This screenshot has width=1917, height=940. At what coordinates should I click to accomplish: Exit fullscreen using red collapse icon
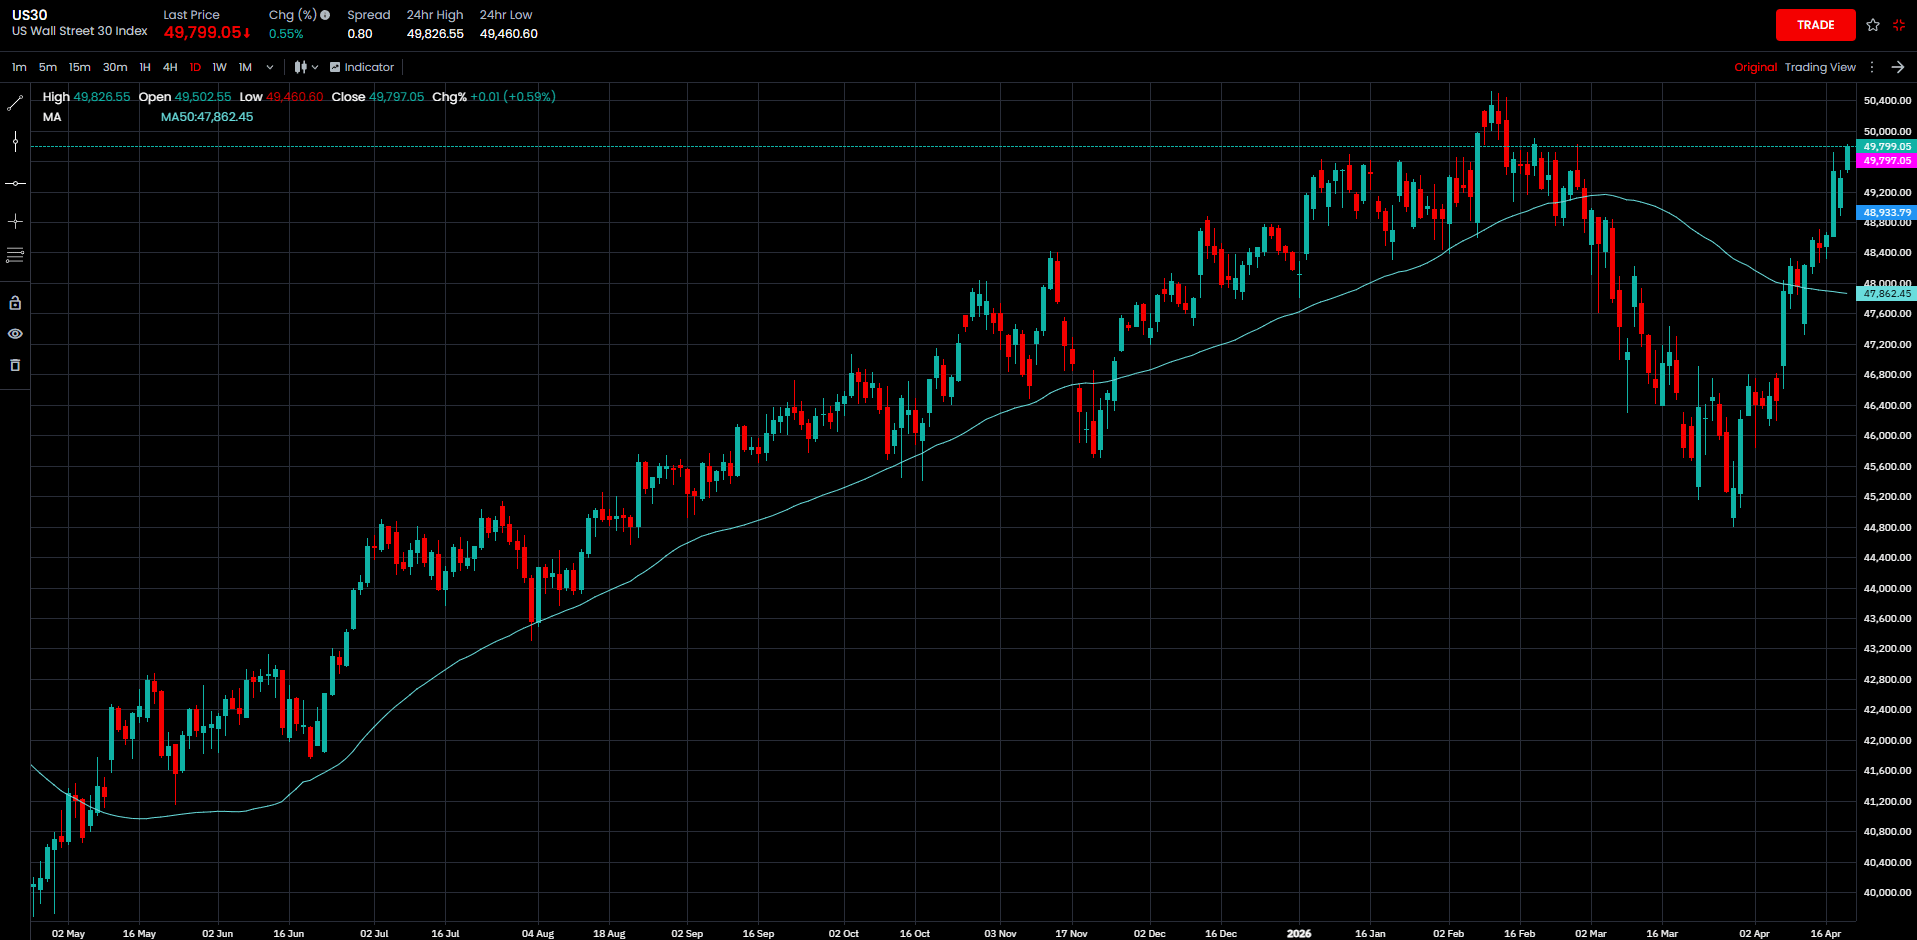click(x=1899, y=25)
